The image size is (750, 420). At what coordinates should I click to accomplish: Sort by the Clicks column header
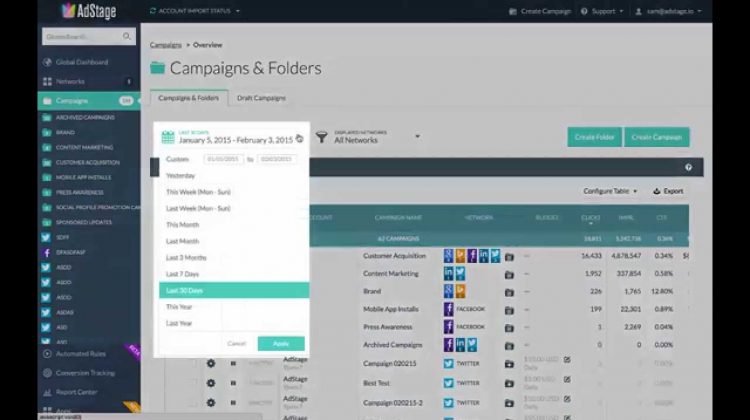590,218
